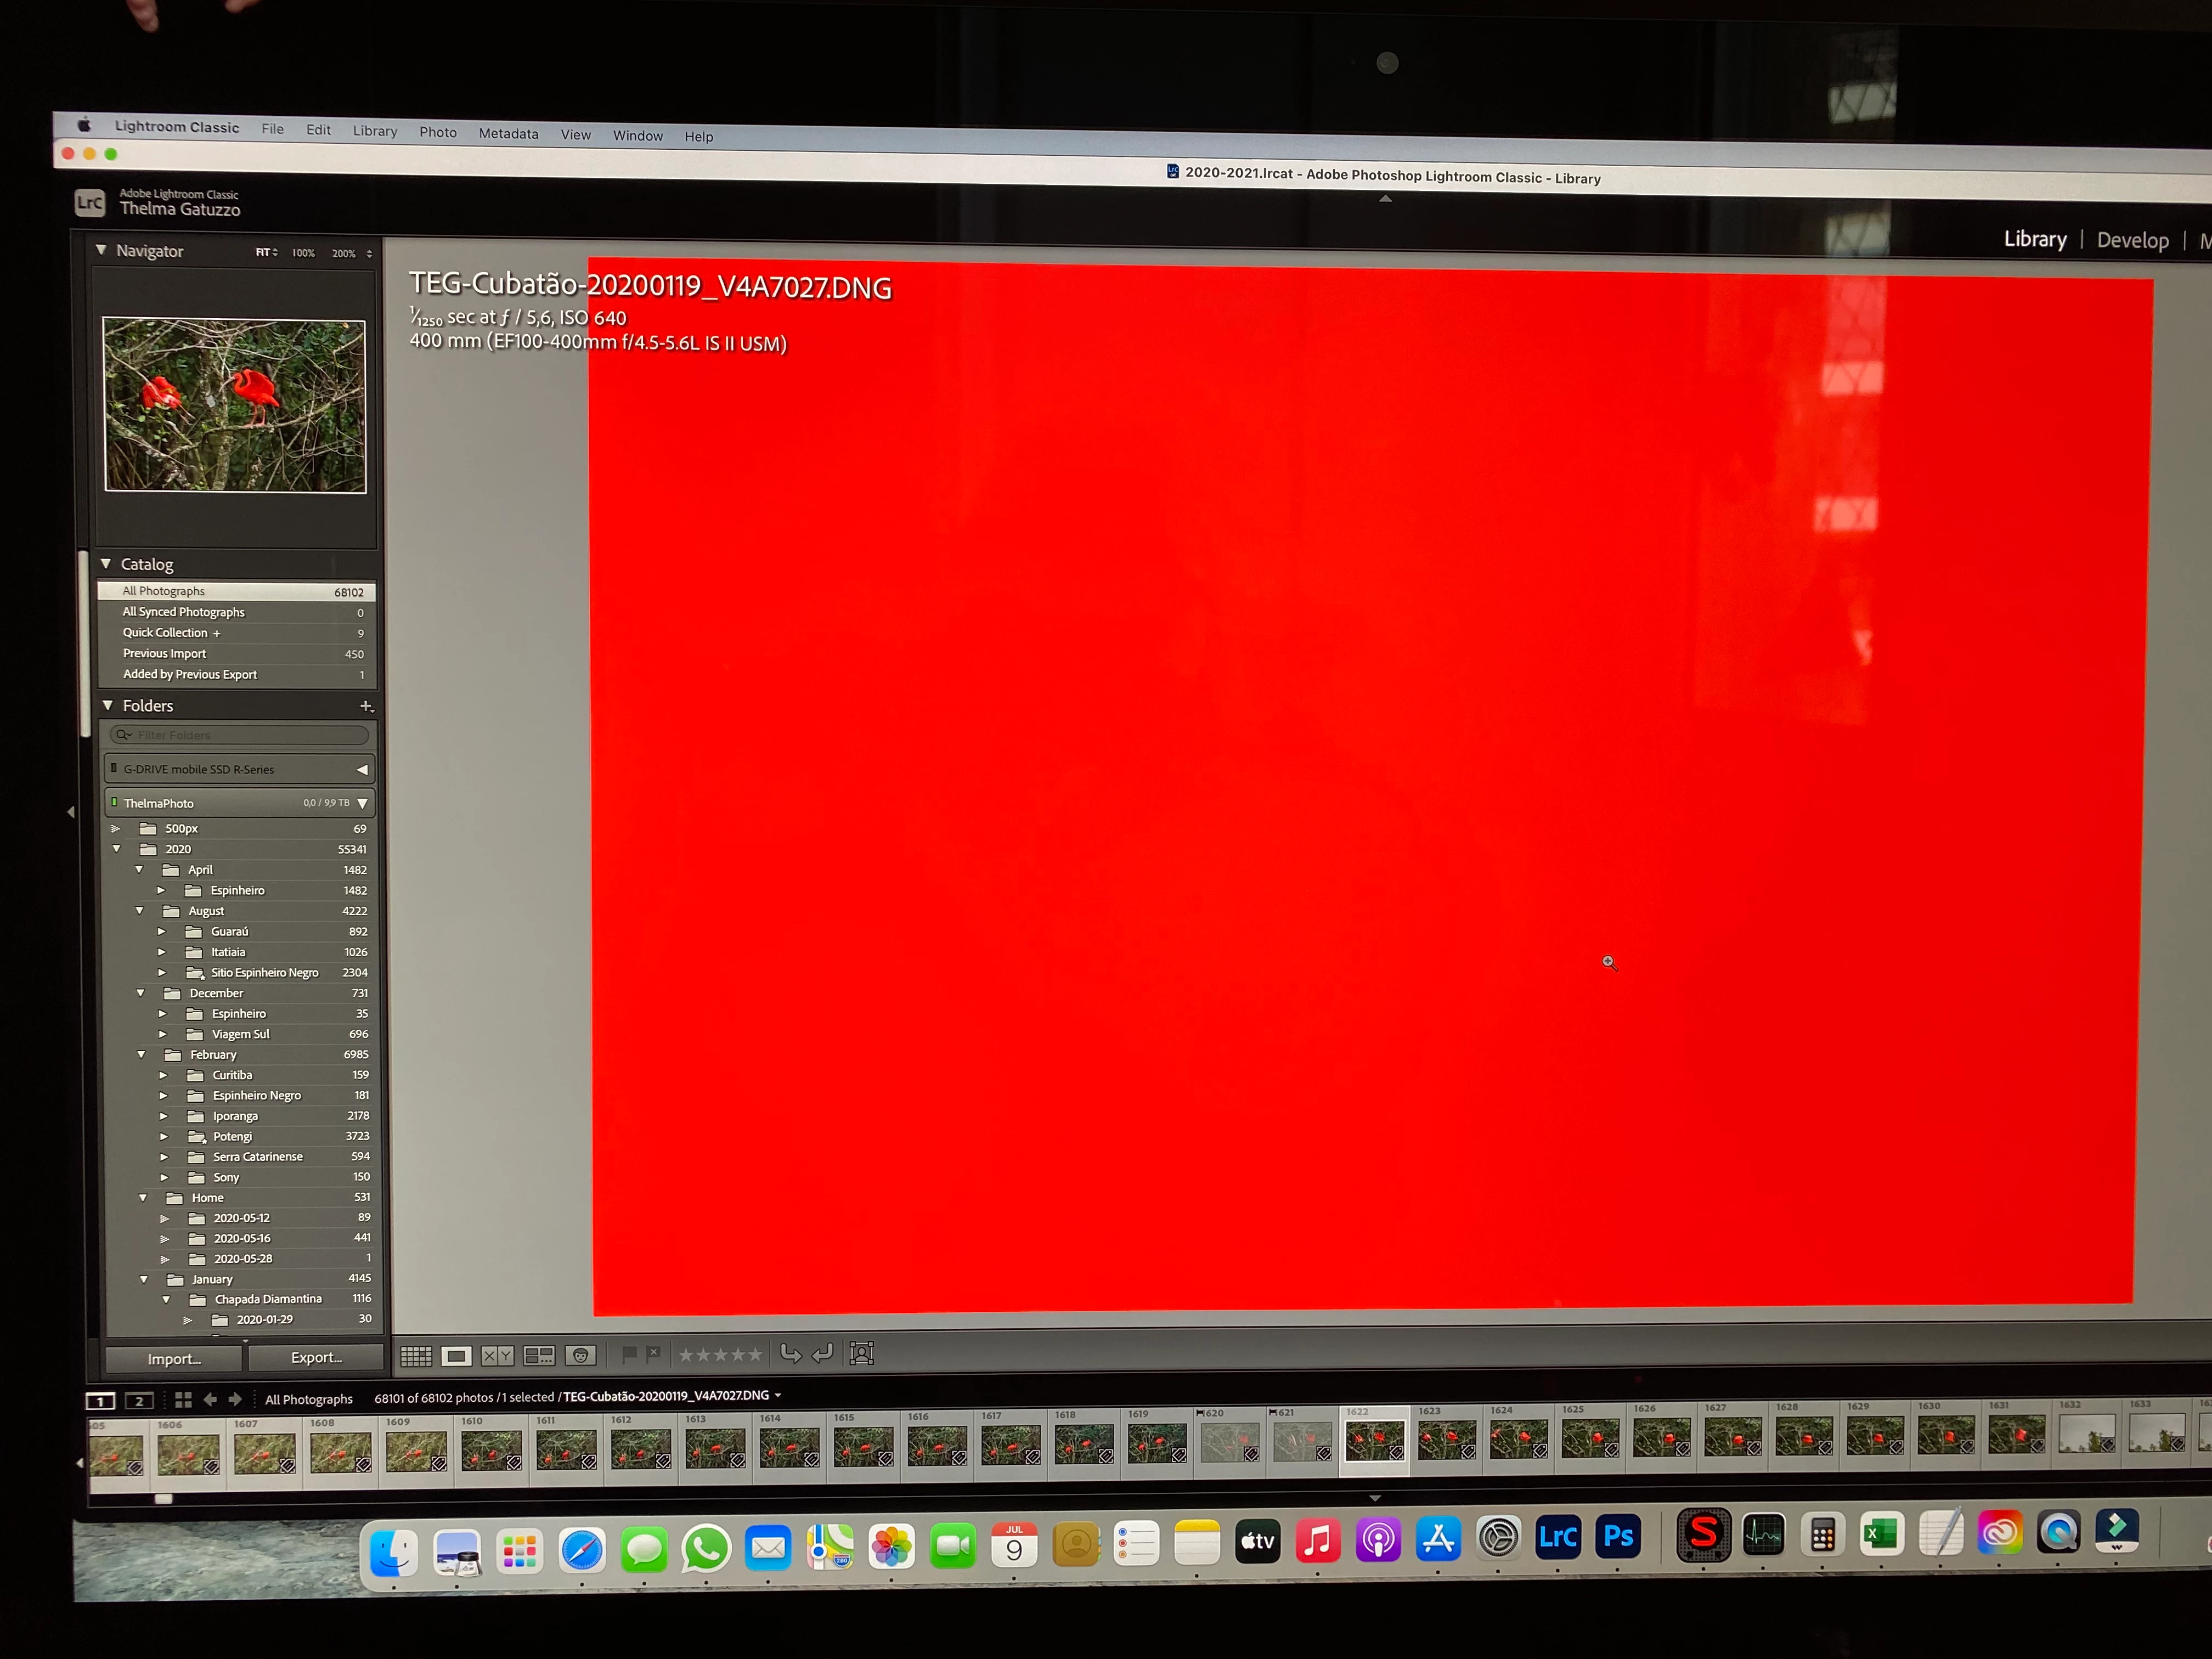The height and width of the screenshot is (1659, 2212).
Task: Go forward with the filmstrip right arrow
Action: tap(236, 1399)
